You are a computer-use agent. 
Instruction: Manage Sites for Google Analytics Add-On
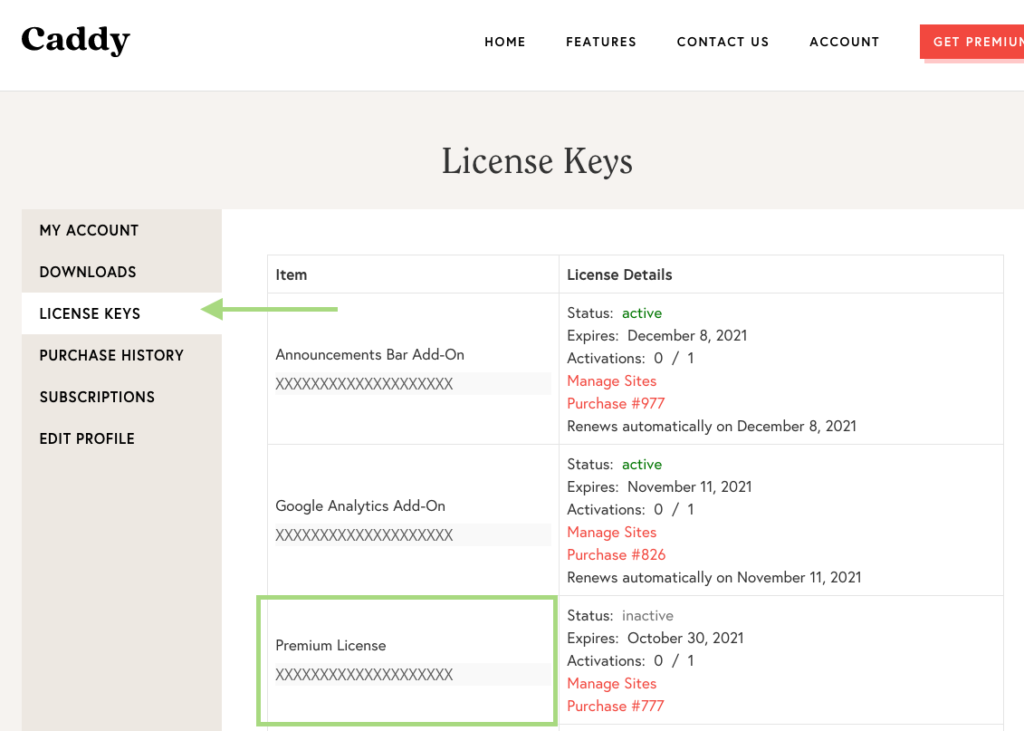click(x=611, y=532)
